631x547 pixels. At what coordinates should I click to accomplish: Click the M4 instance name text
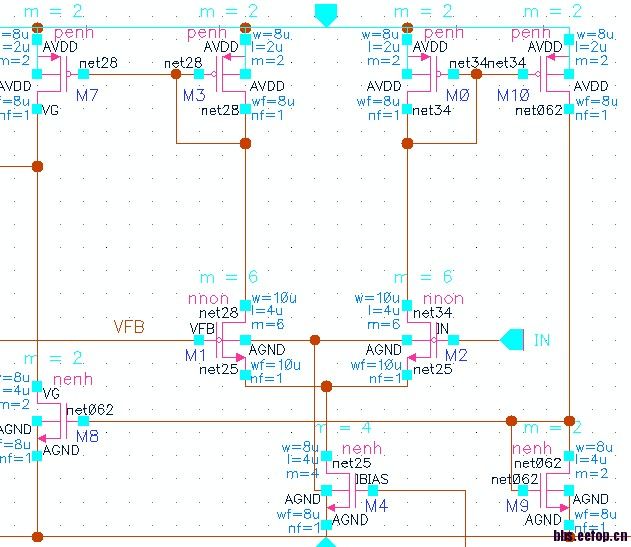pyautogui.click(x=377, y=506)
